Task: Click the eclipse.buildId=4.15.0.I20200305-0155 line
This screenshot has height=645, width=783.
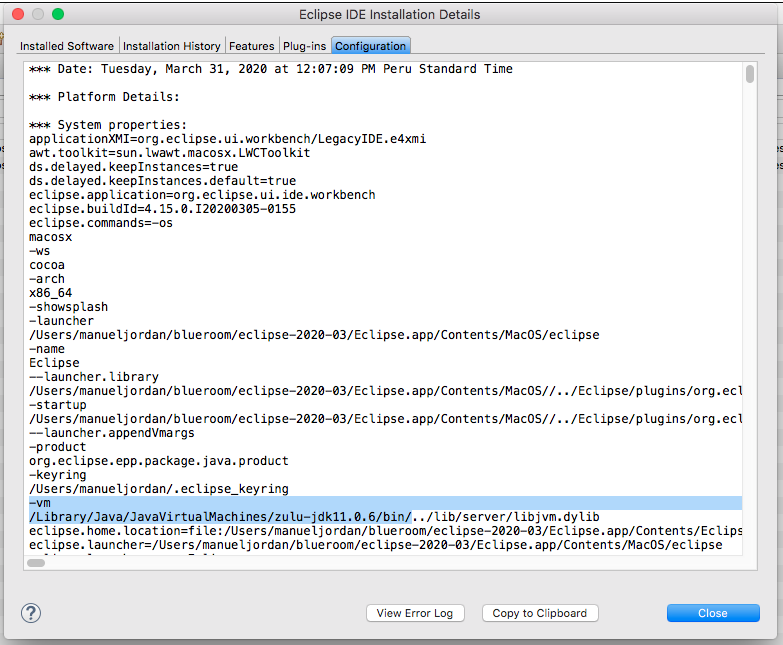Action: (x=162, y=209)
